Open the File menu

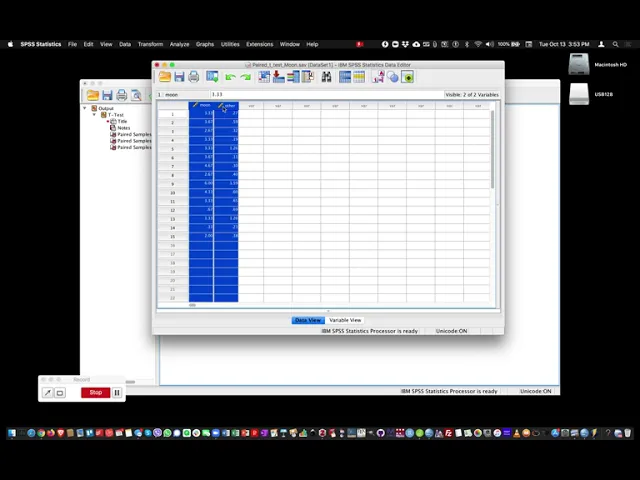72,44
